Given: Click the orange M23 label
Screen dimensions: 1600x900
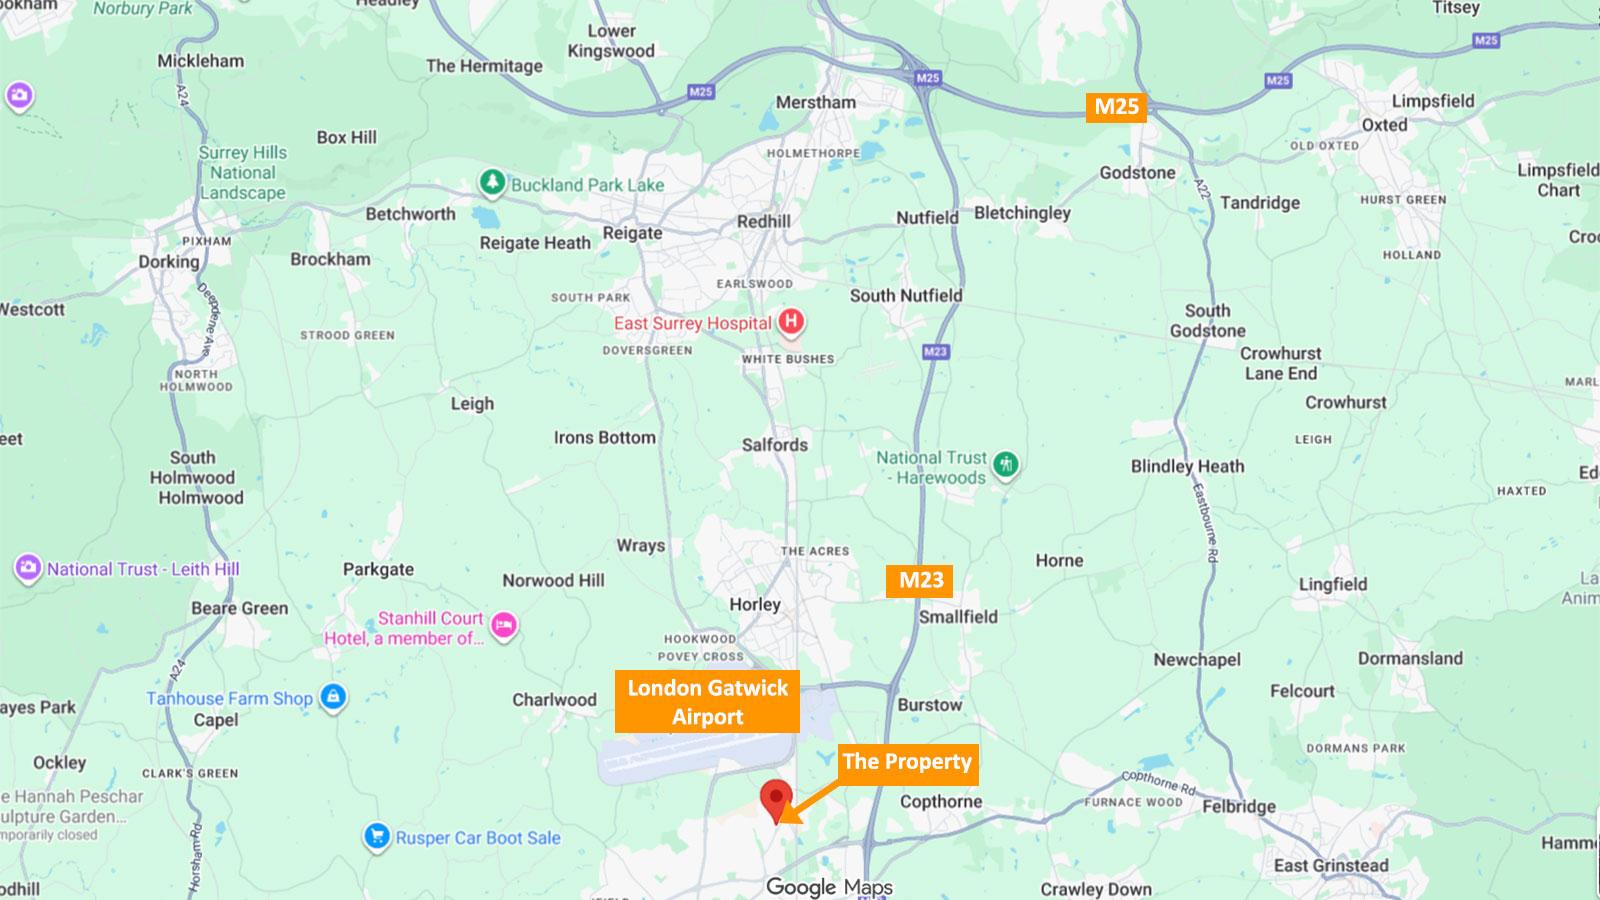Looking at the screenshot, I should [921, 581].
